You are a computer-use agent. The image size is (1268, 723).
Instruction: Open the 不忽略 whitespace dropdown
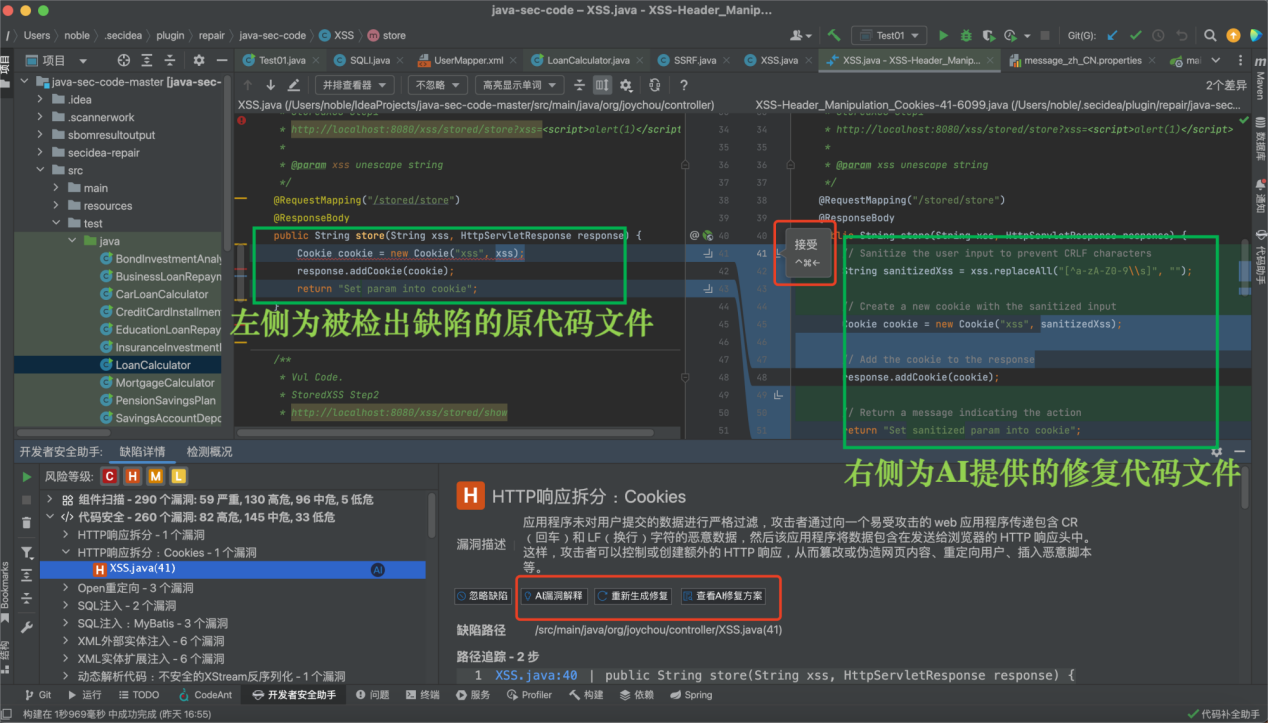click(x=436, y=86)
